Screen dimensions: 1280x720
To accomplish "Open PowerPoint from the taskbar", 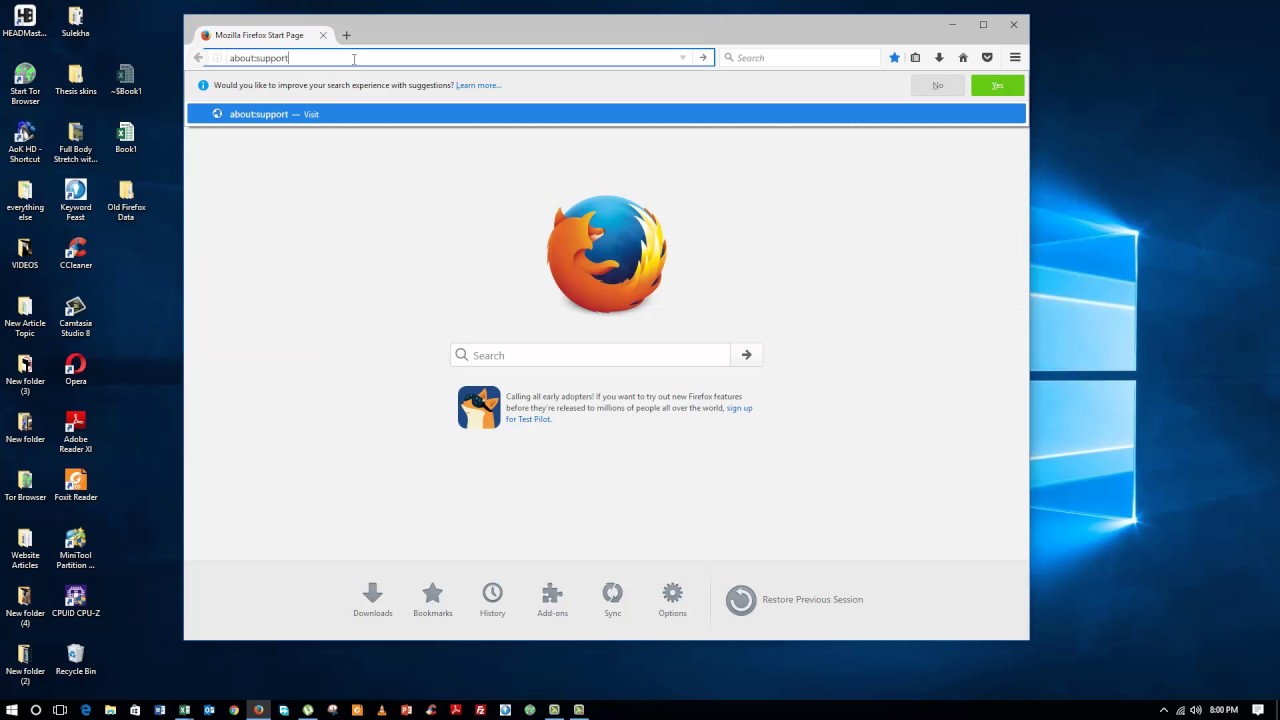I will [x=406, y=710].
